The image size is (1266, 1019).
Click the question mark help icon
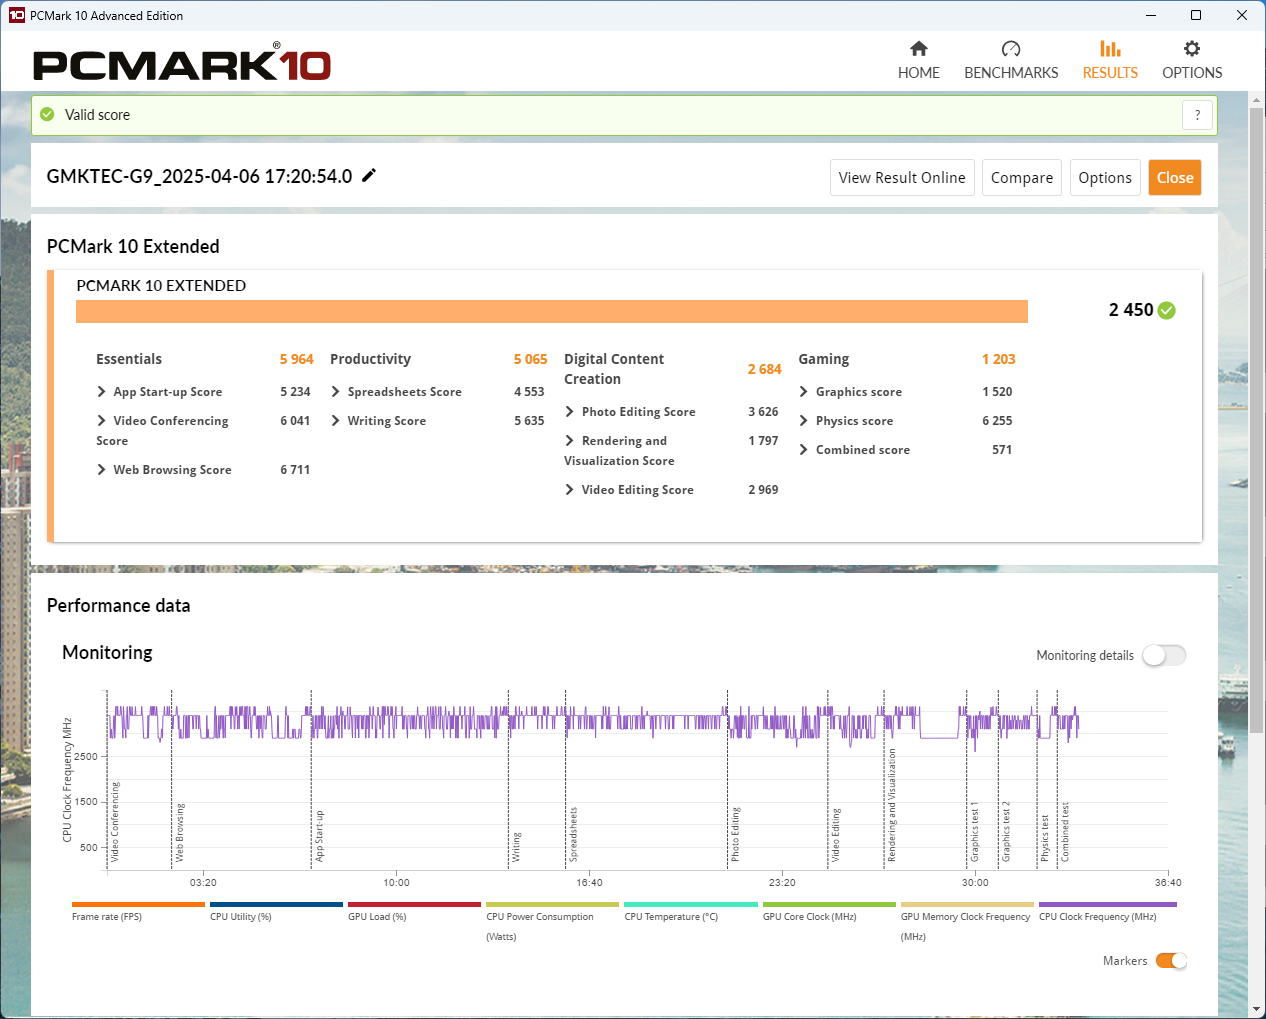coord(1197,115)
